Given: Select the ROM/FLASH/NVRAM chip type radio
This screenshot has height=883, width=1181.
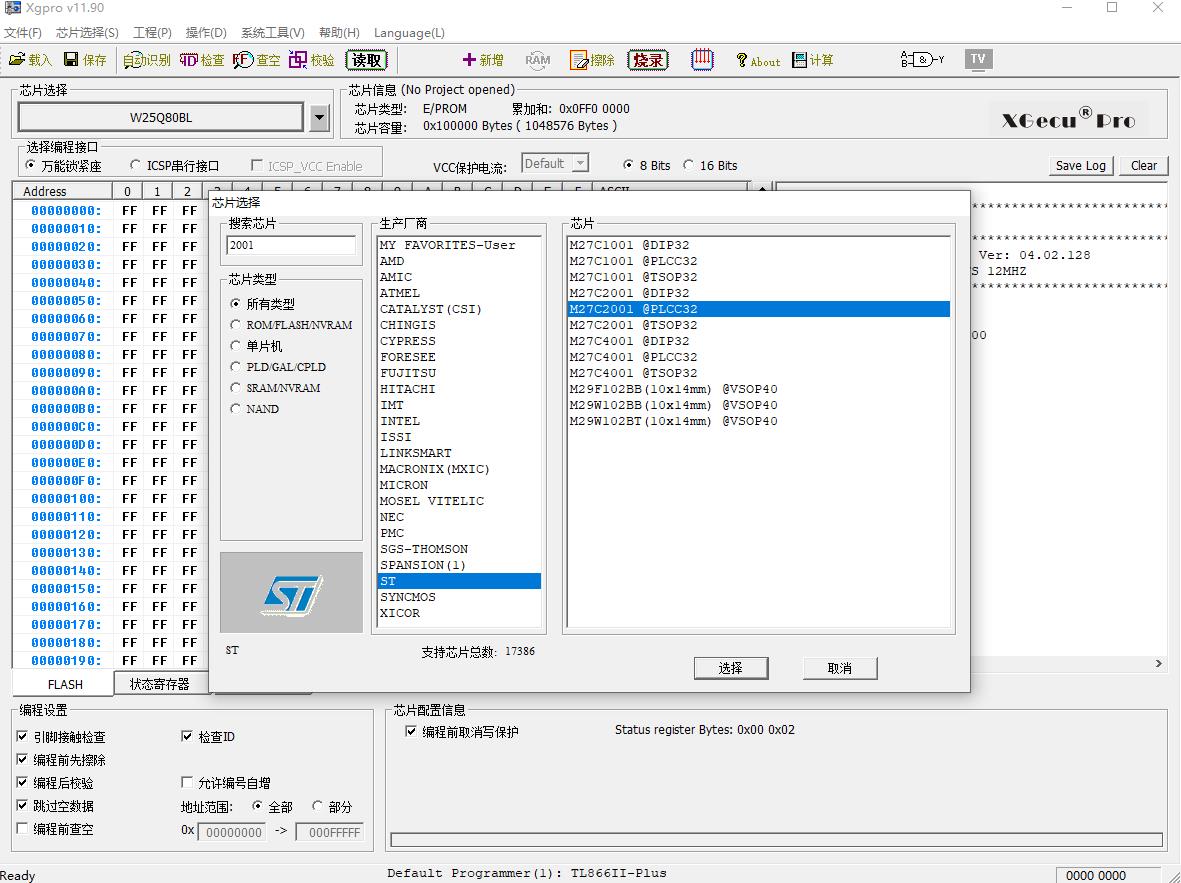Looking at the screenshot, I should pyautogui.click(x=236, y=325).
